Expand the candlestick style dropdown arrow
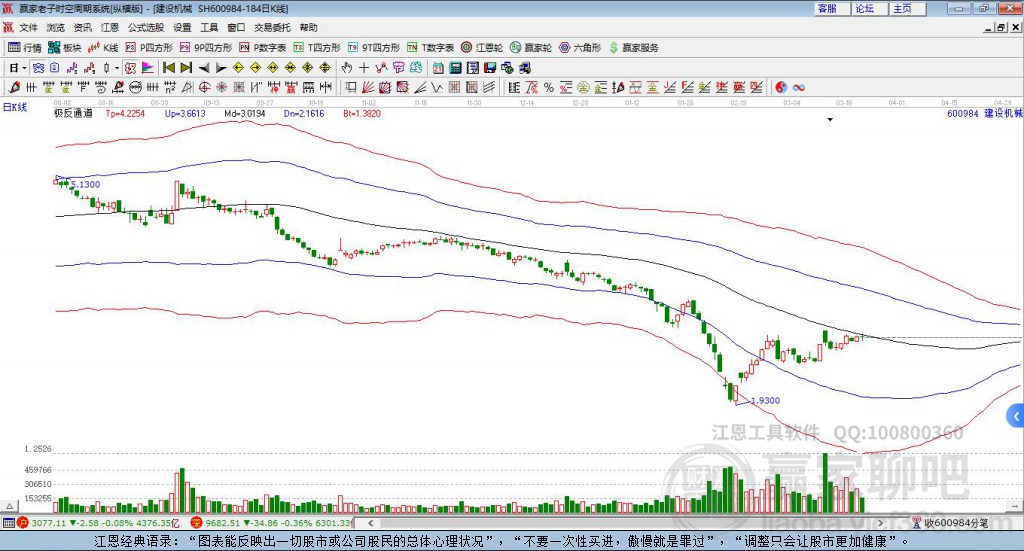Viewport: 1024px width, 551px height. [117, 68]
